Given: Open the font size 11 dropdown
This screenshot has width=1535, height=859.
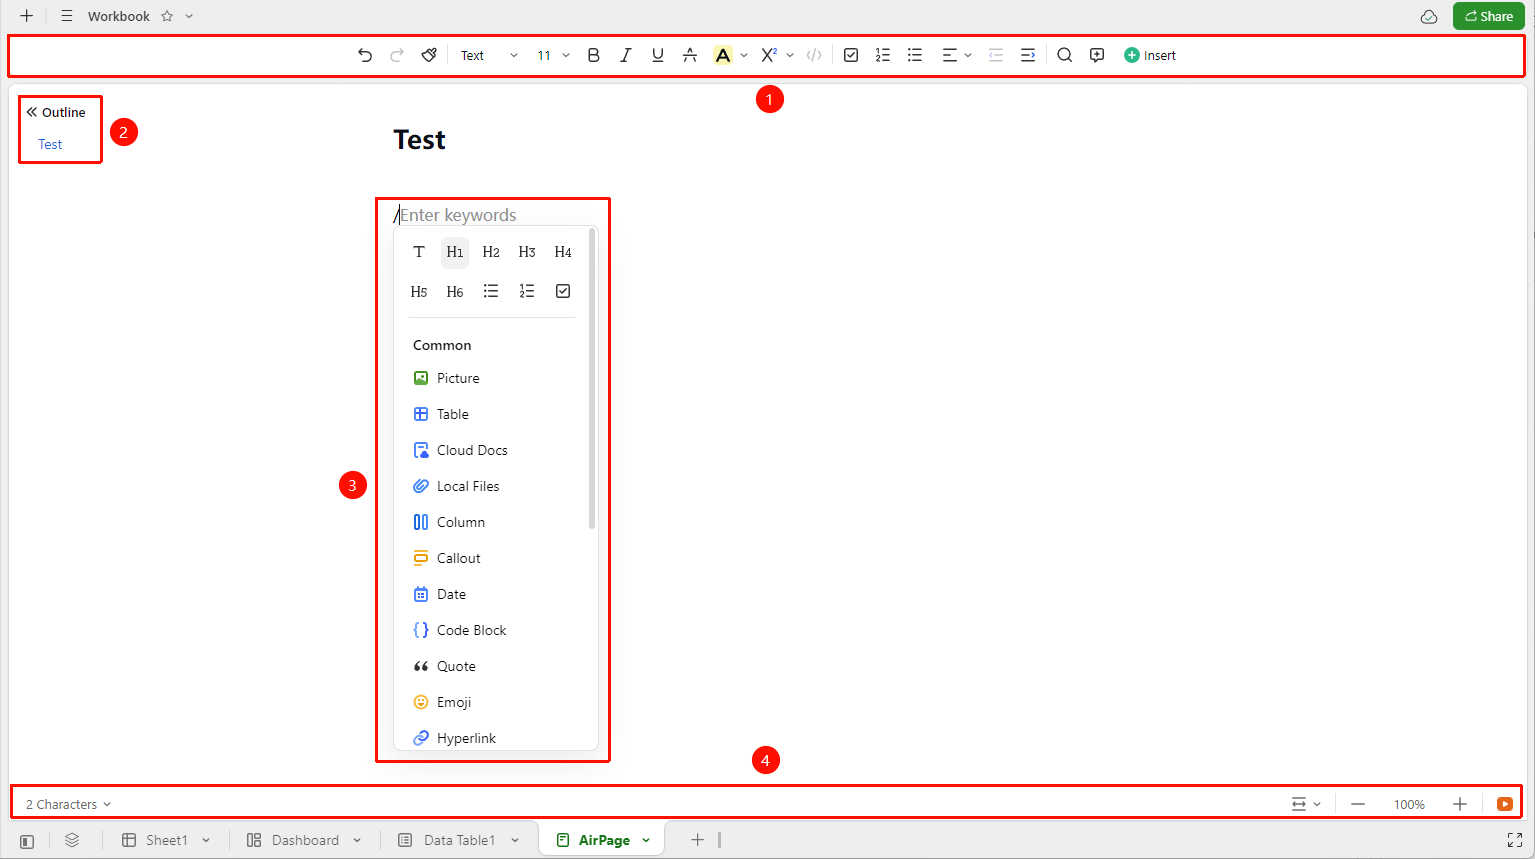Looking at the screenshot, I should pyautogui.click(x=553, y=55).
